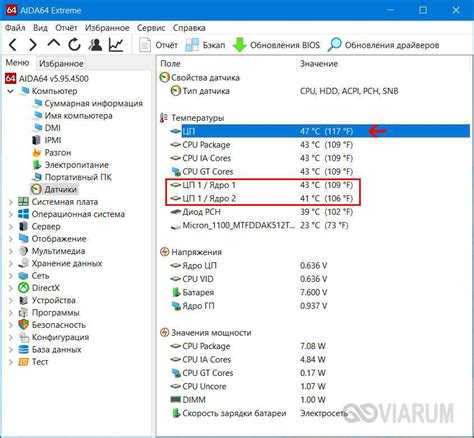Screen dimensions: 474x438
Task: Expand the Безопасность tree node
Action: point(11,325)
